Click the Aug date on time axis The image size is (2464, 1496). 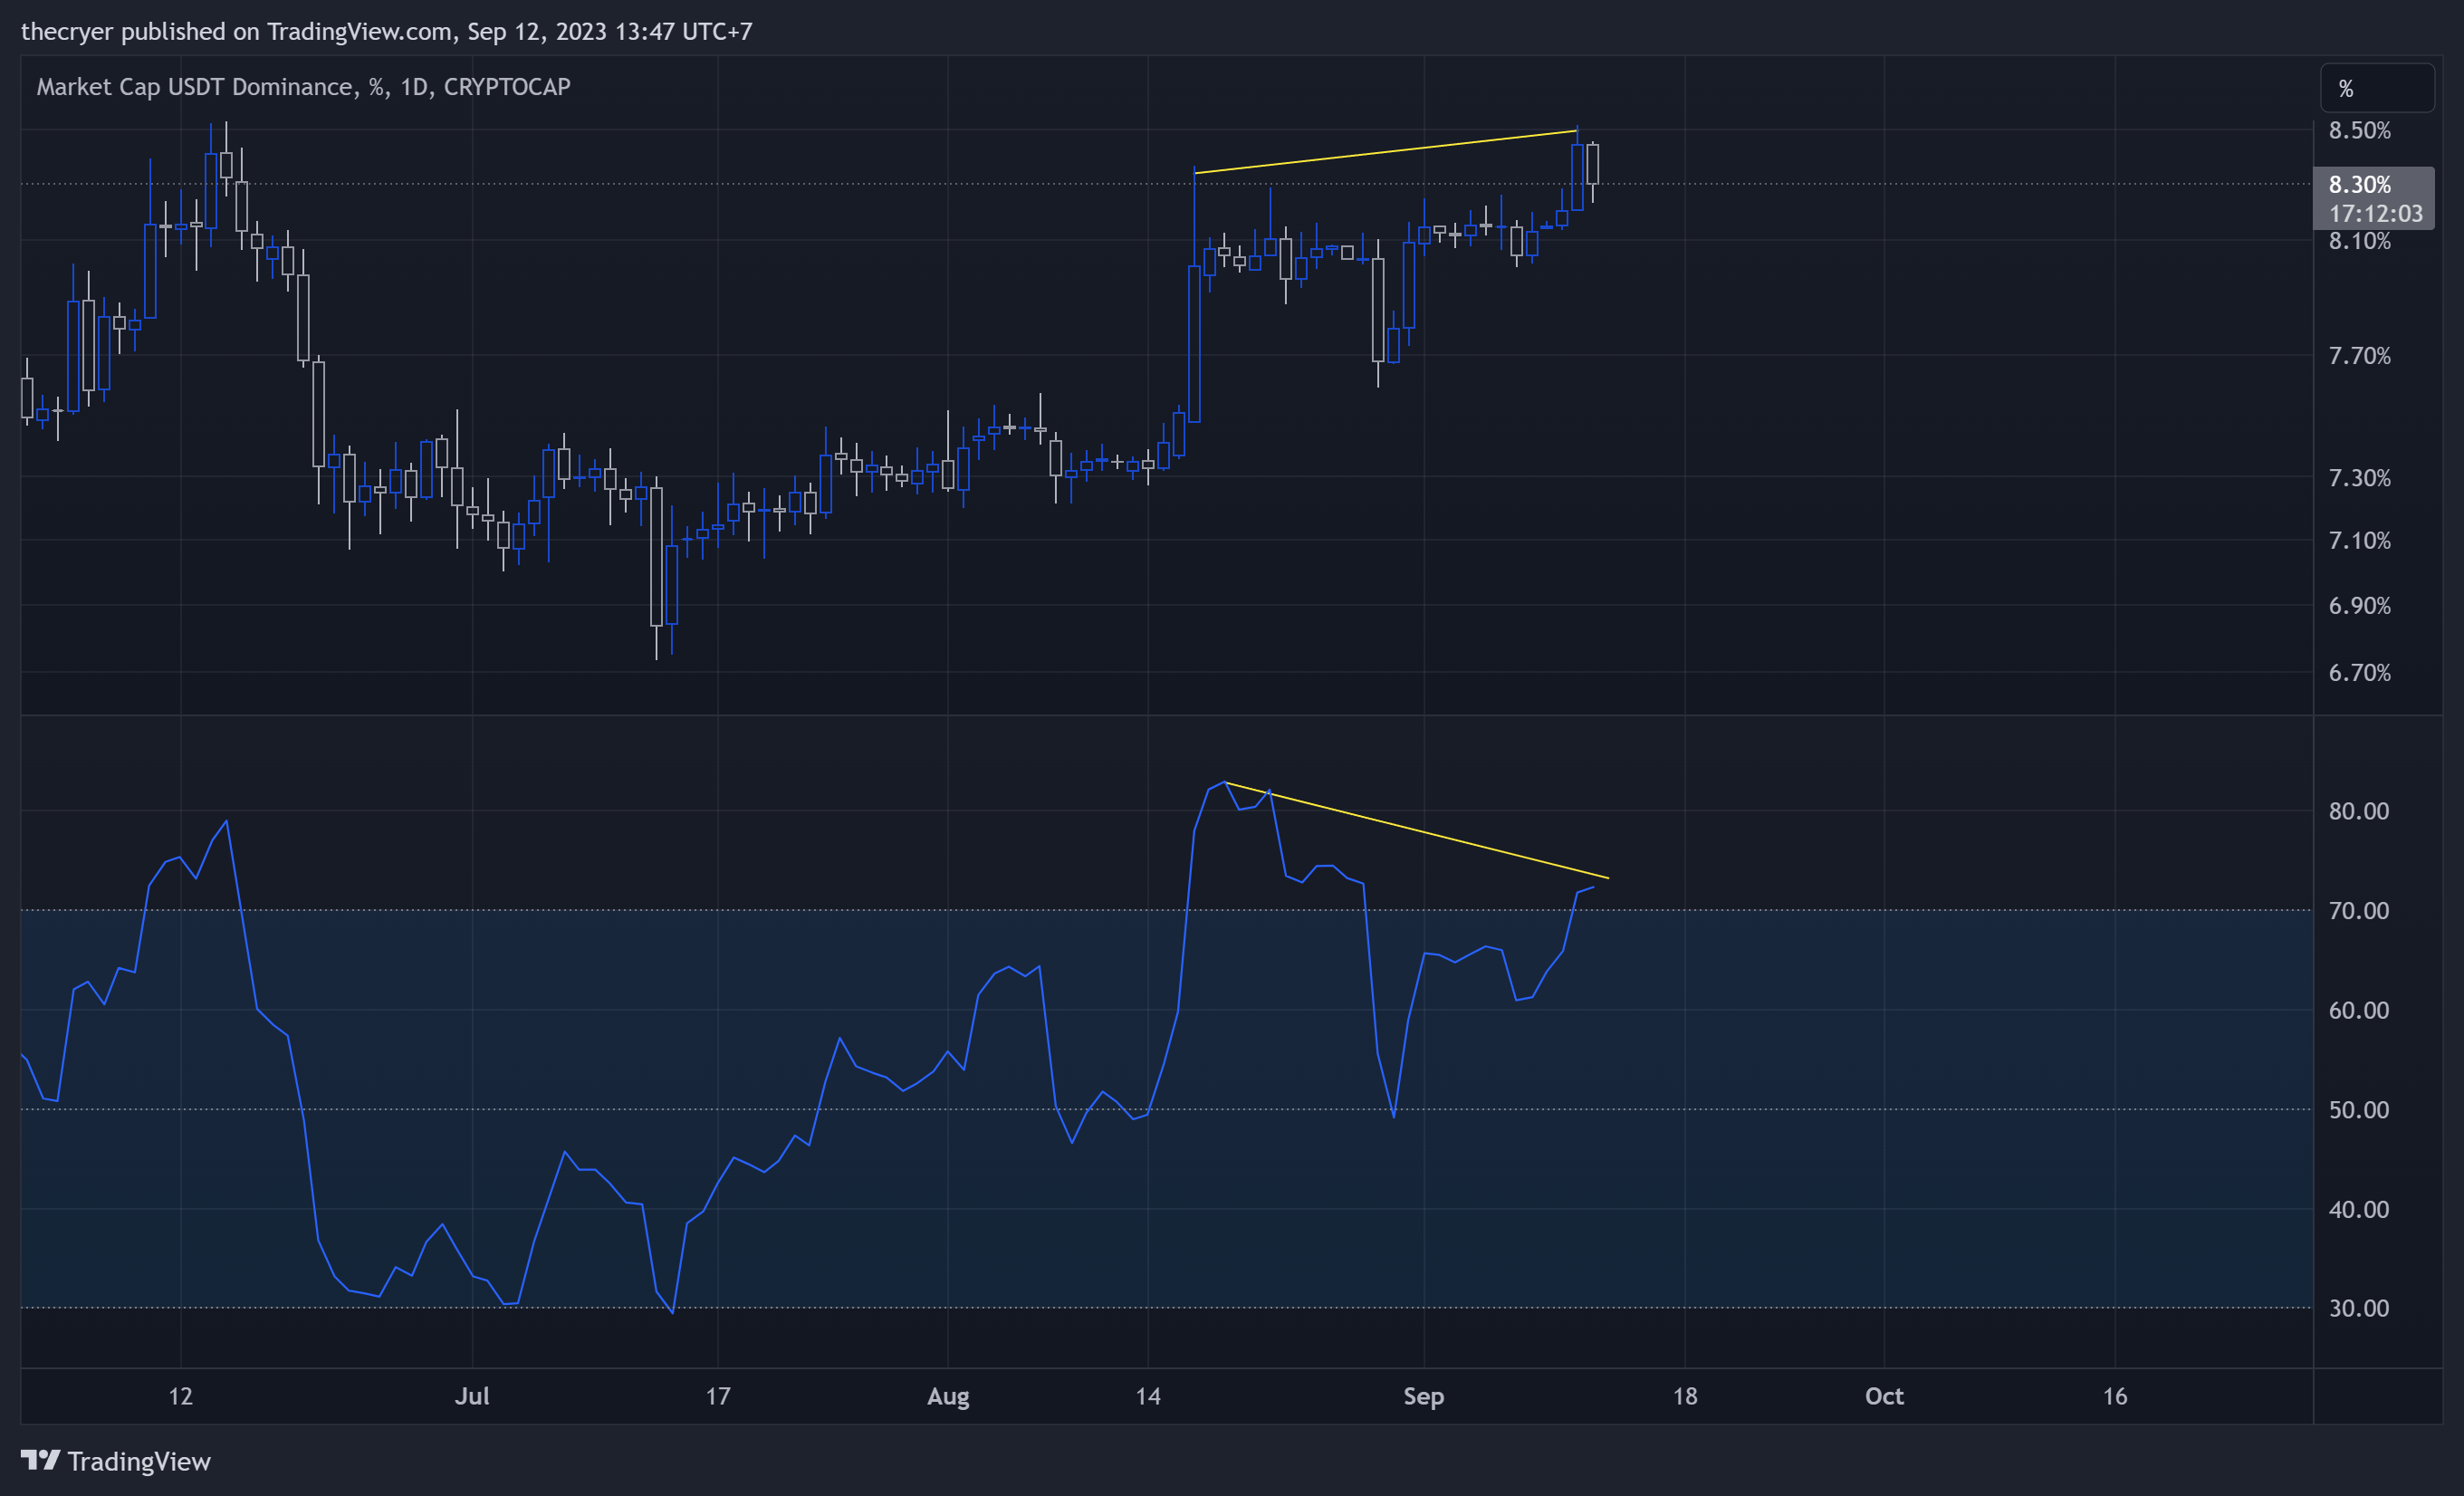[948, 1396]
